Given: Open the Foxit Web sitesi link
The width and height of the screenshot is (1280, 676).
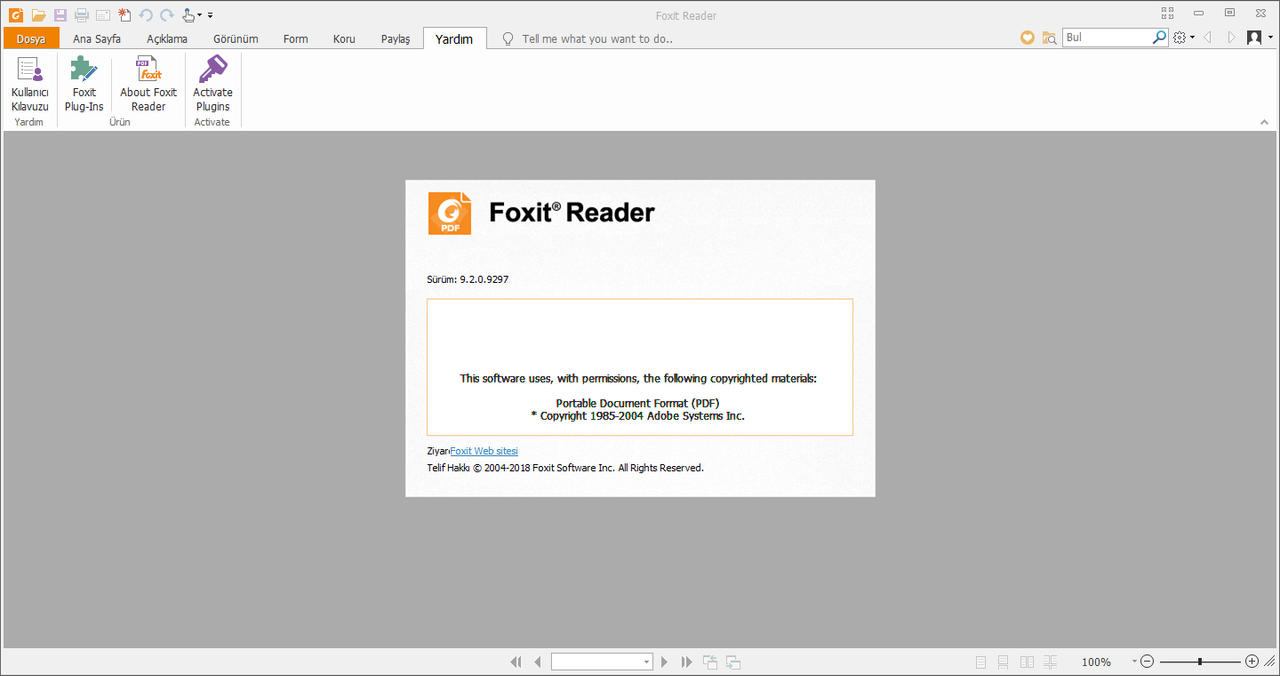Looking at the screenshot, I should pos(484,451).
